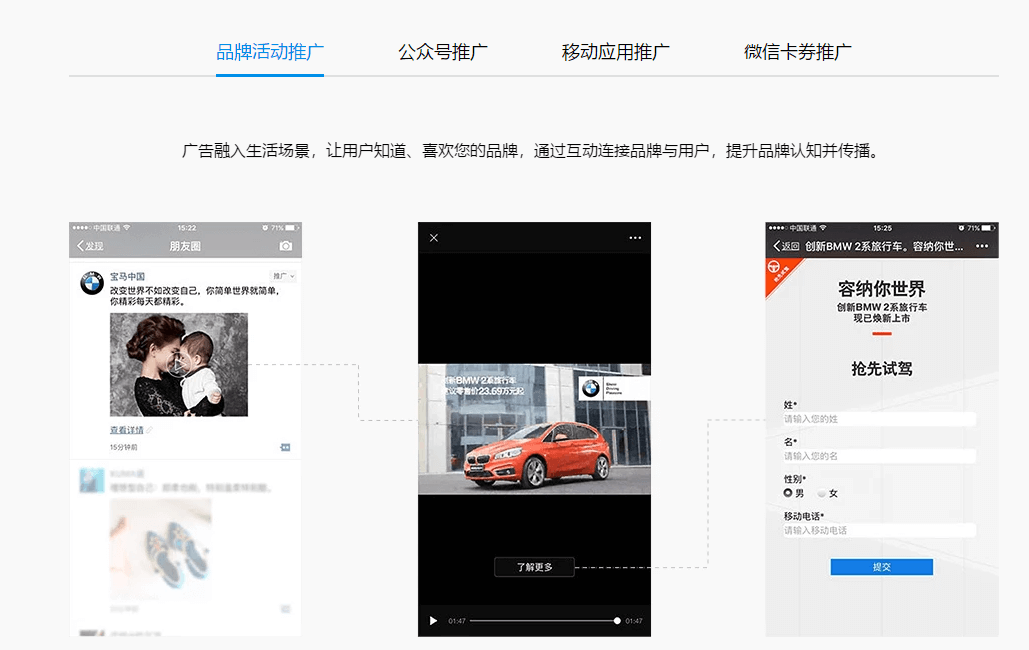
Task: Click the BMW logo badge in video
Action: [591, 388]
